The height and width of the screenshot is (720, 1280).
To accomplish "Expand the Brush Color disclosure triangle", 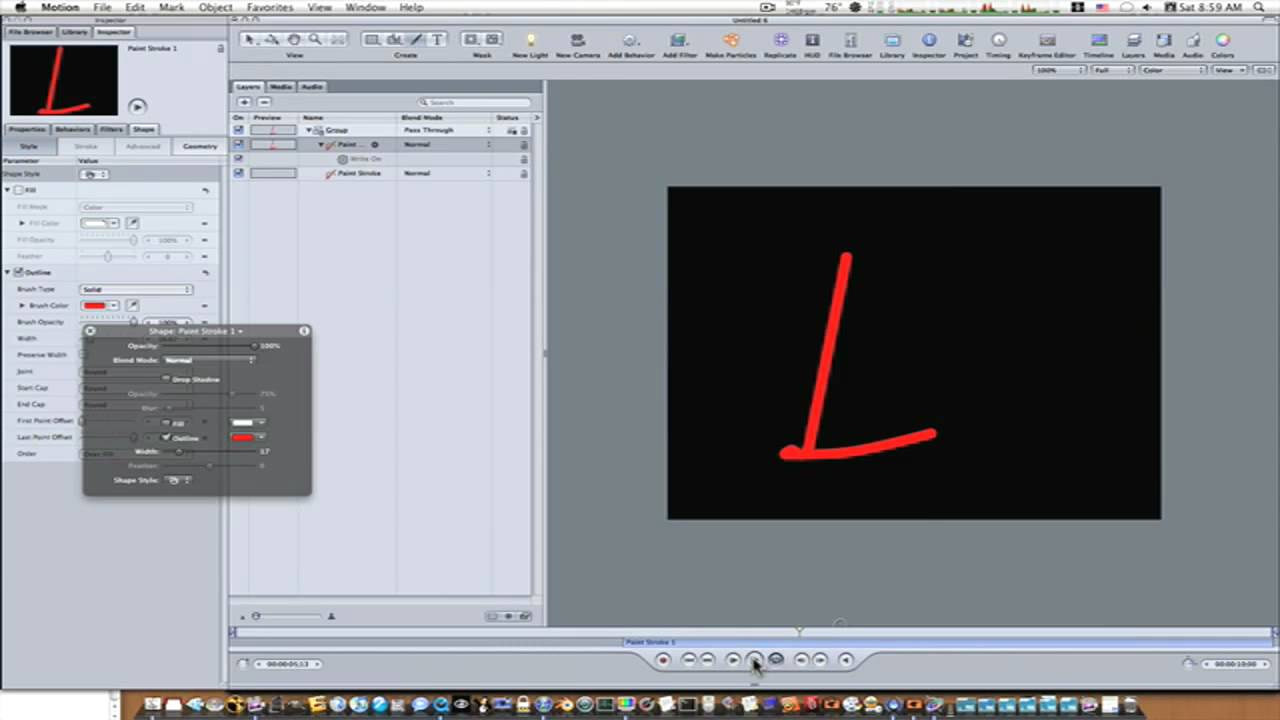I will tap(23, 306).
